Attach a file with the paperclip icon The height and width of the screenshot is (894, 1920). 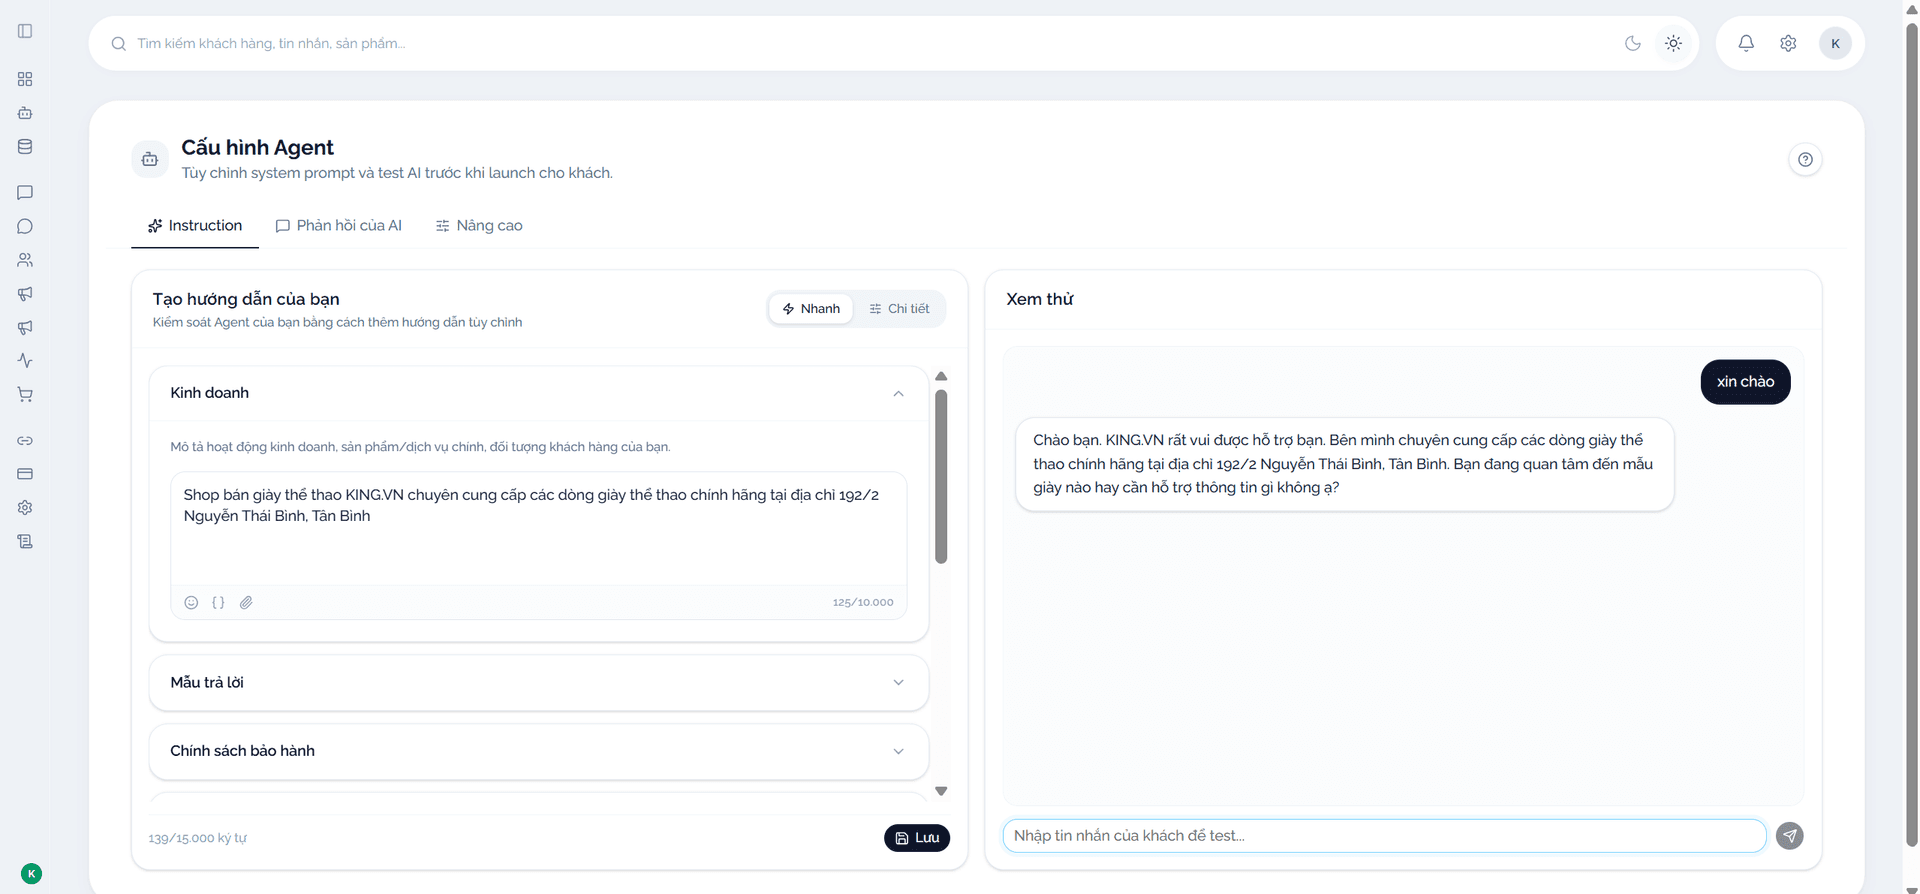[x=246, y=602]
